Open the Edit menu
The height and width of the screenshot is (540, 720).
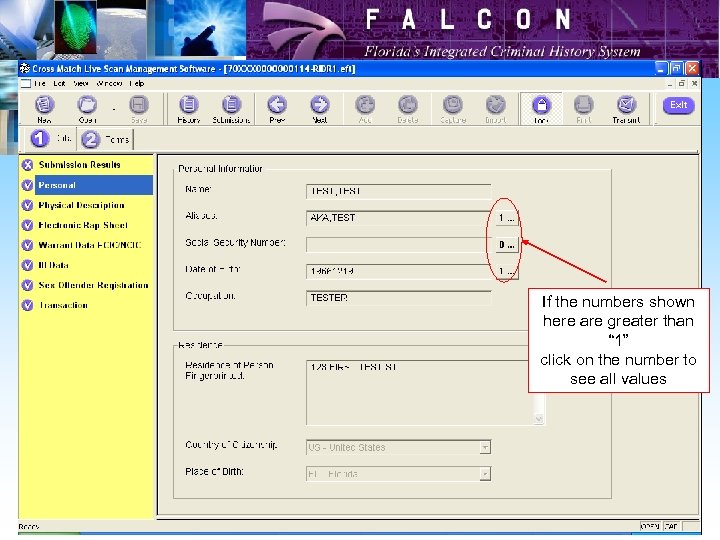59,84
